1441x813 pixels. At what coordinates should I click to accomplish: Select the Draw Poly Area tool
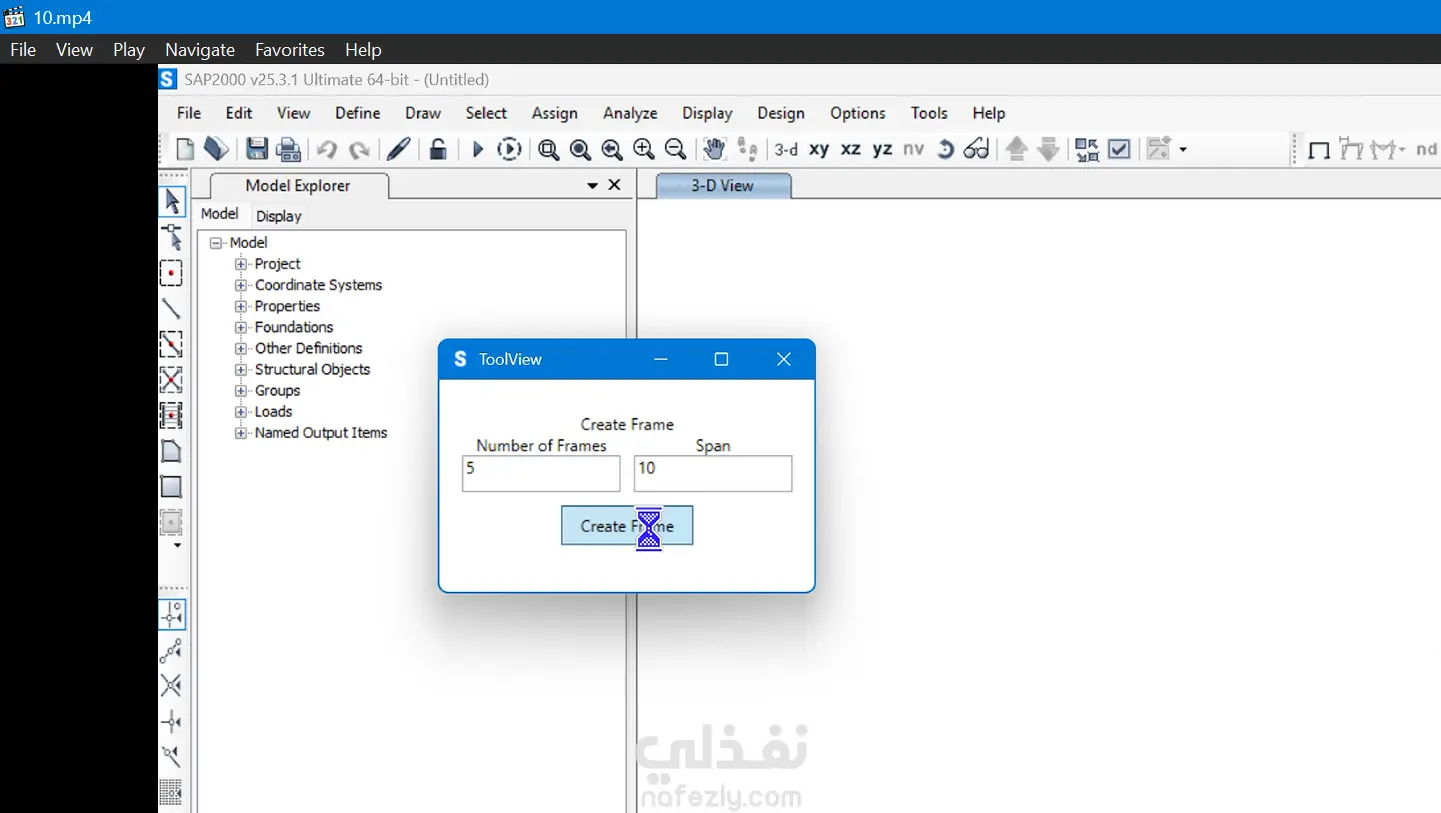172,451
